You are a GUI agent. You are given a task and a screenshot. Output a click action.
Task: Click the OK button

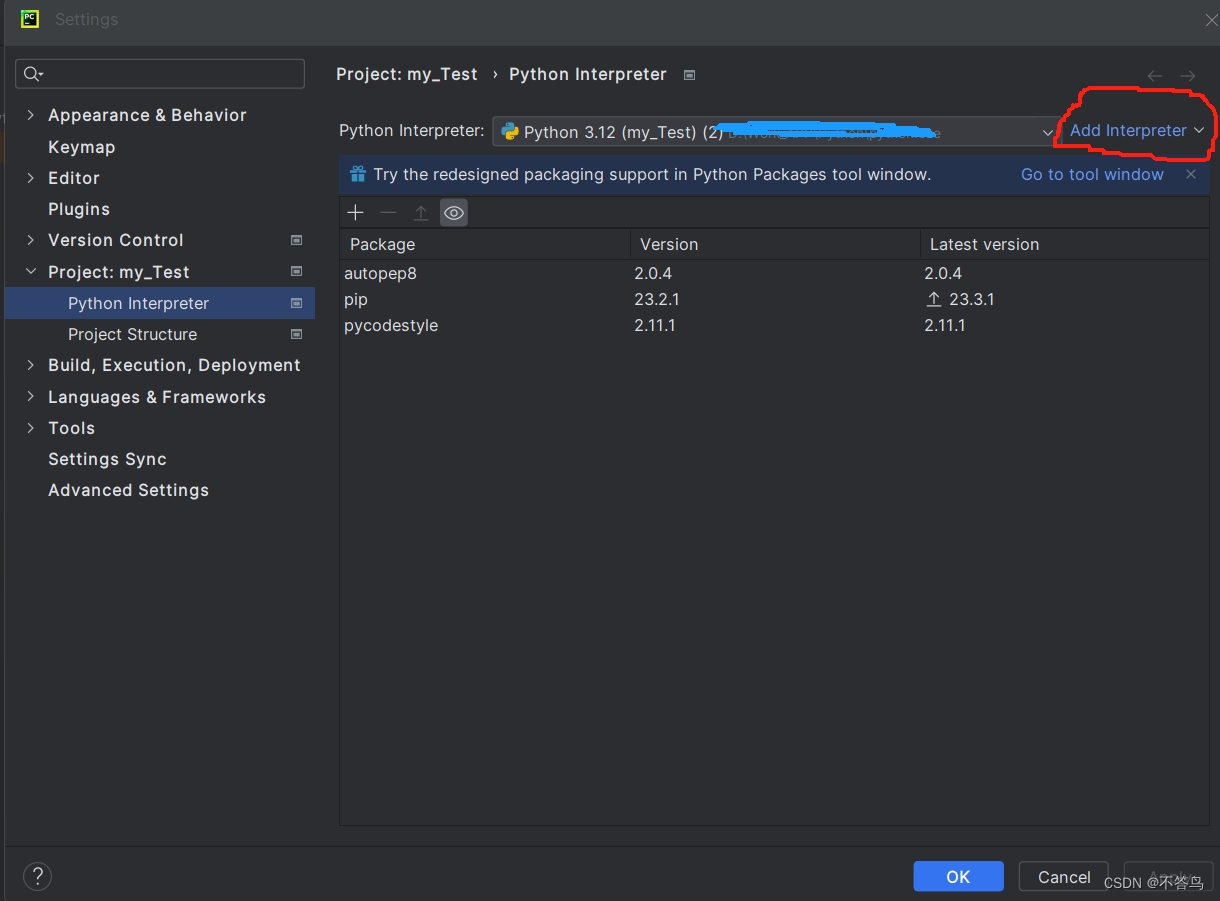(x=958, y=877)
